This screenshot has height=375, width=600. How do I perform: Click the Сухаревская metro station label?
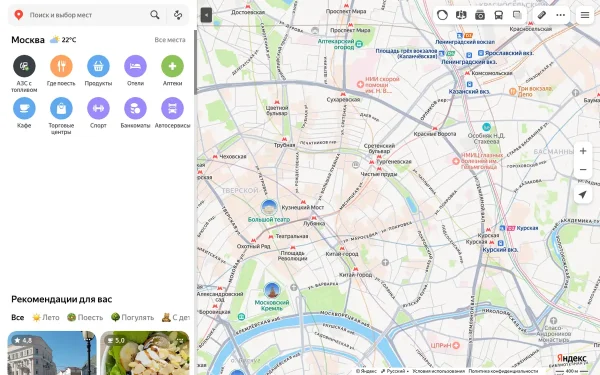[x=343, y=99]
